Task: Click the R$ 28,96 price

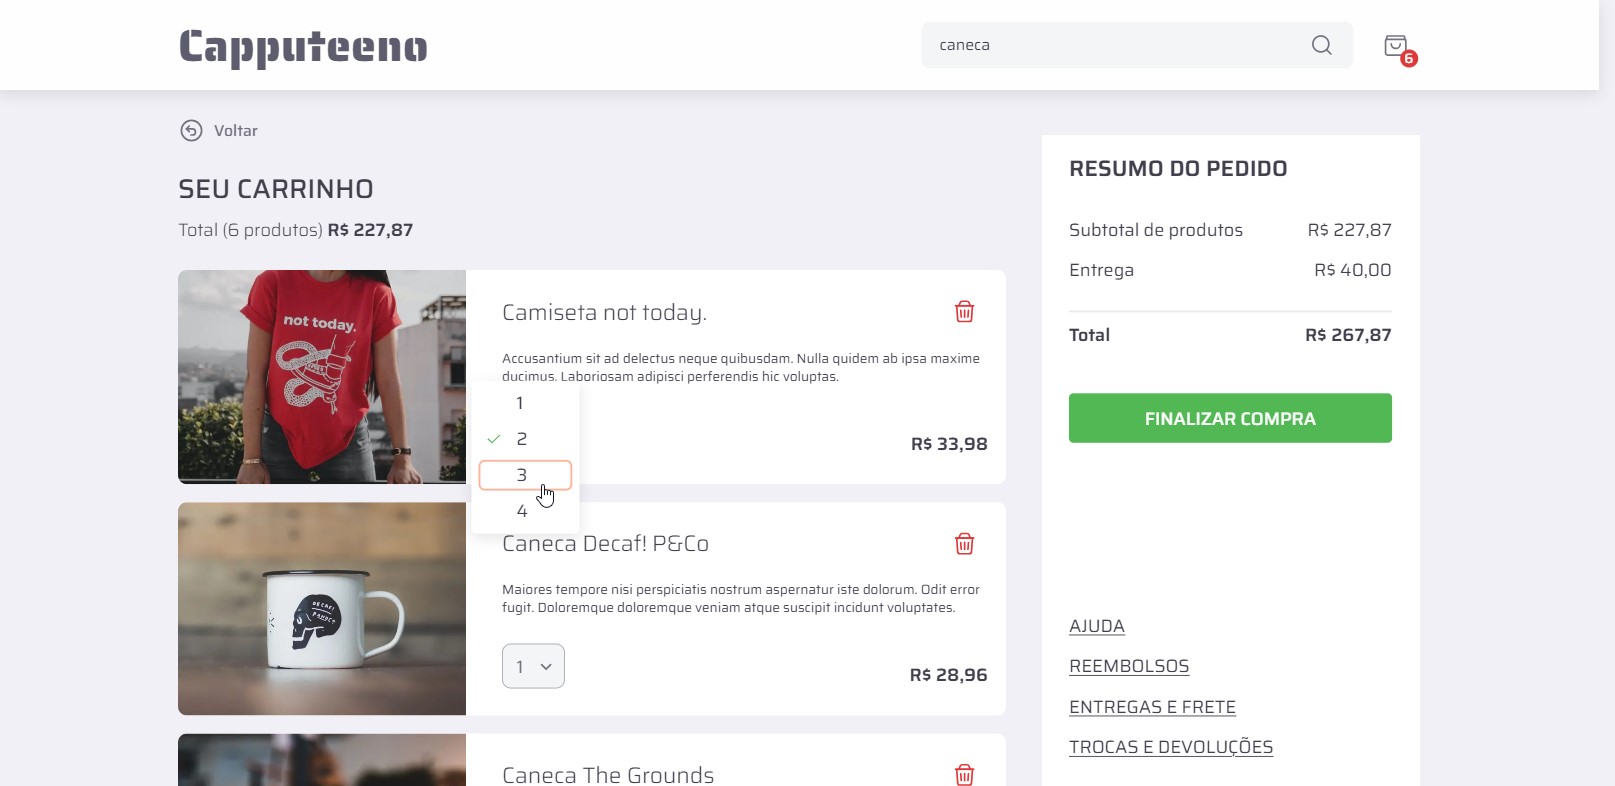Action: pos(948,675)
